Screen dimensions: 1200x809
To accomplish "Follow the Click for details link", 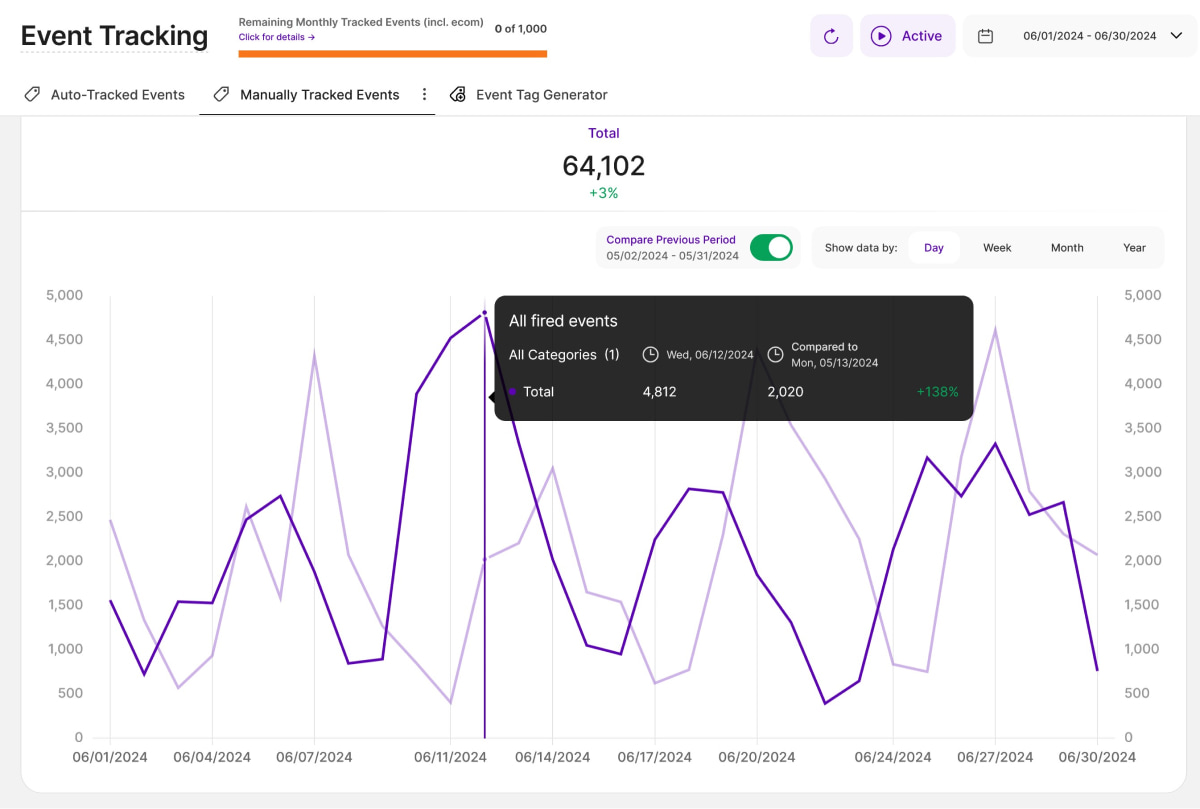I will pos(277,37).
